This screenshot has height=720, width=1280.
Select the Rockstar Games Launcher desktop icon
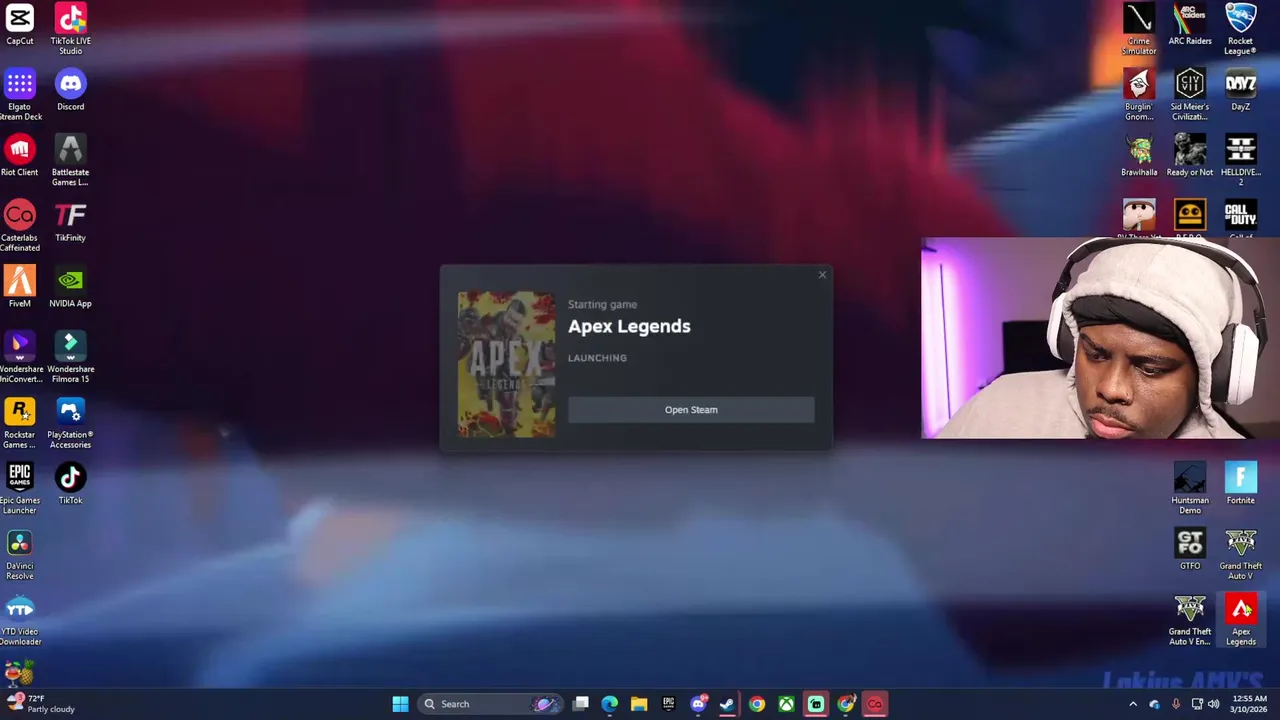[x=20, y=423]
